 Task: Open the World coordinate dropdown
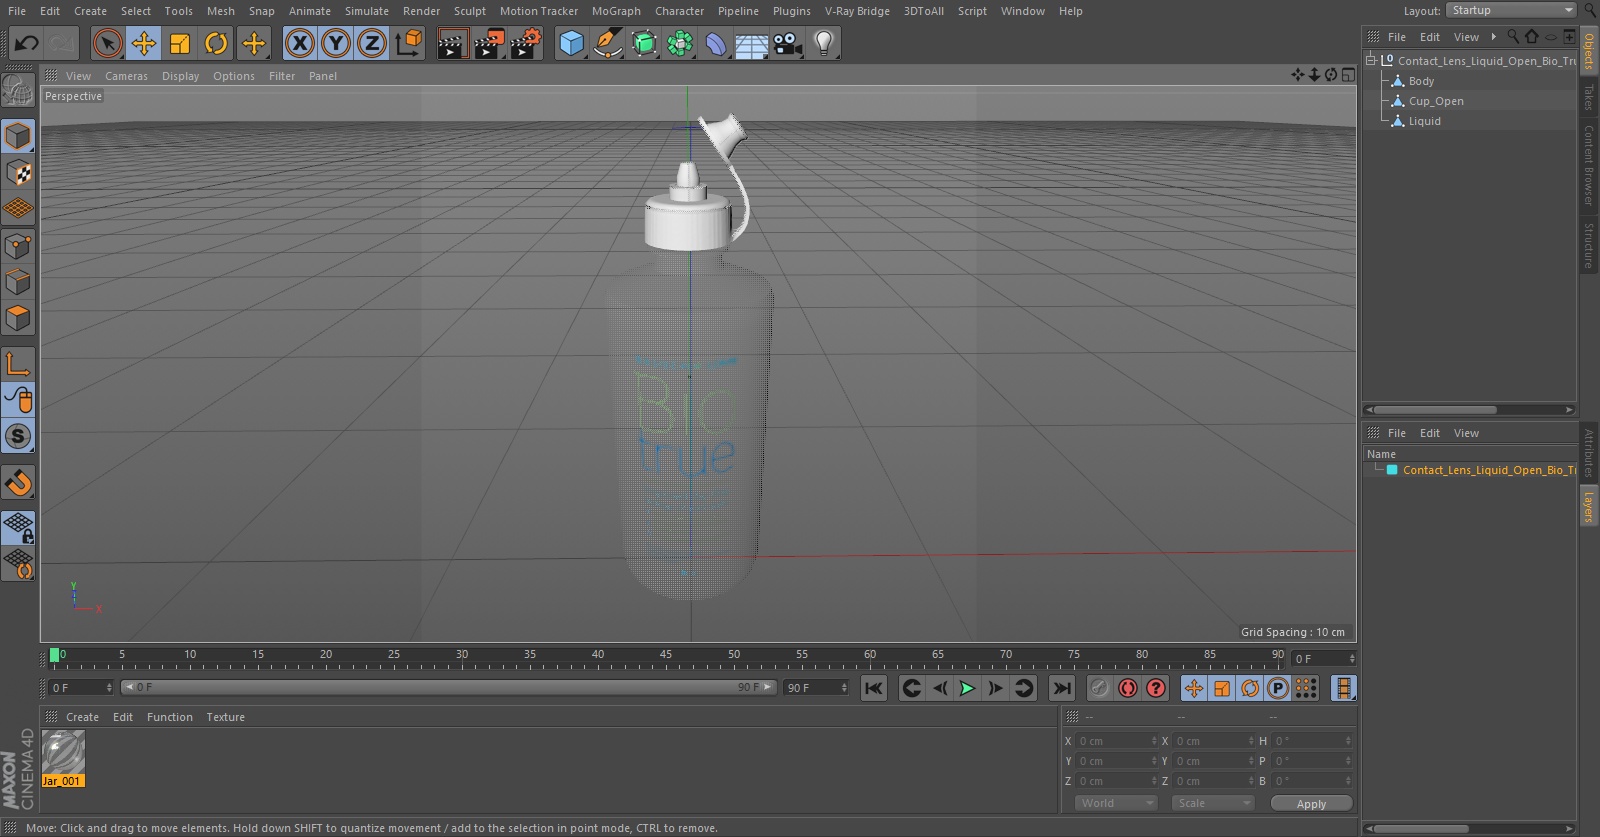[x=1116, y=803]
